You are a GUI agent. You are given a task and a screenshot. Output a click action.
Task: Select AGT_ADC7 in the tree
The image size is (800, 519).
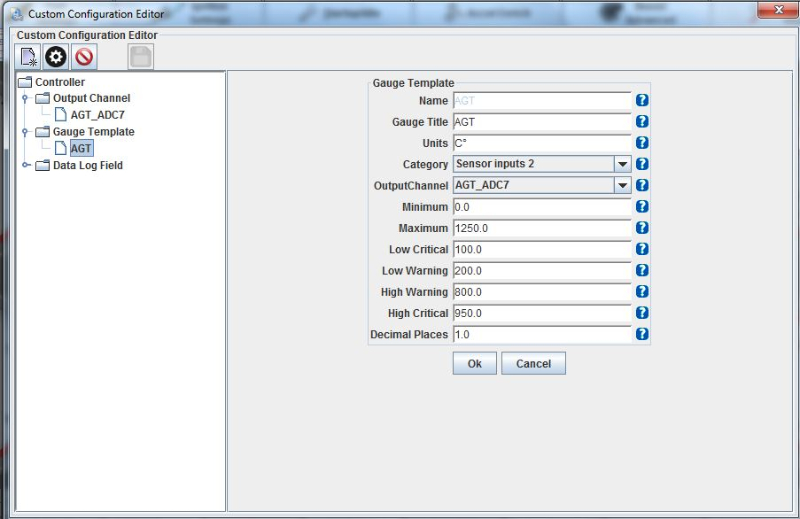(97, 115)
